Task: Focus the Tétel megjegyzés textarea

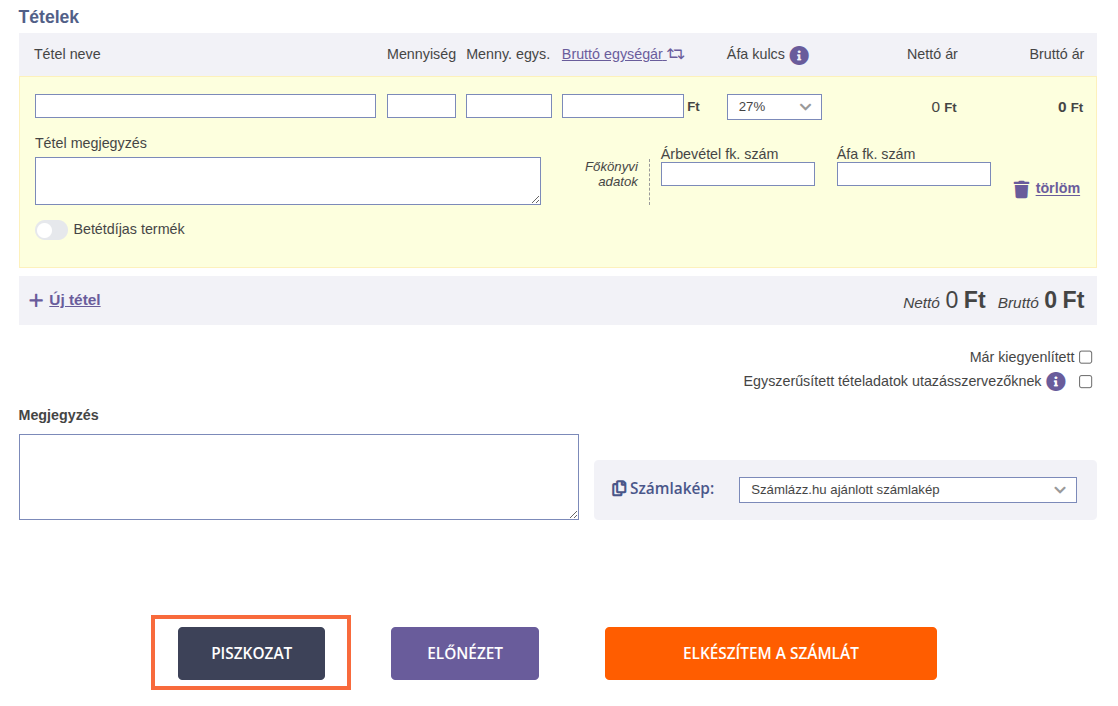Action: [x=288, y=181]
